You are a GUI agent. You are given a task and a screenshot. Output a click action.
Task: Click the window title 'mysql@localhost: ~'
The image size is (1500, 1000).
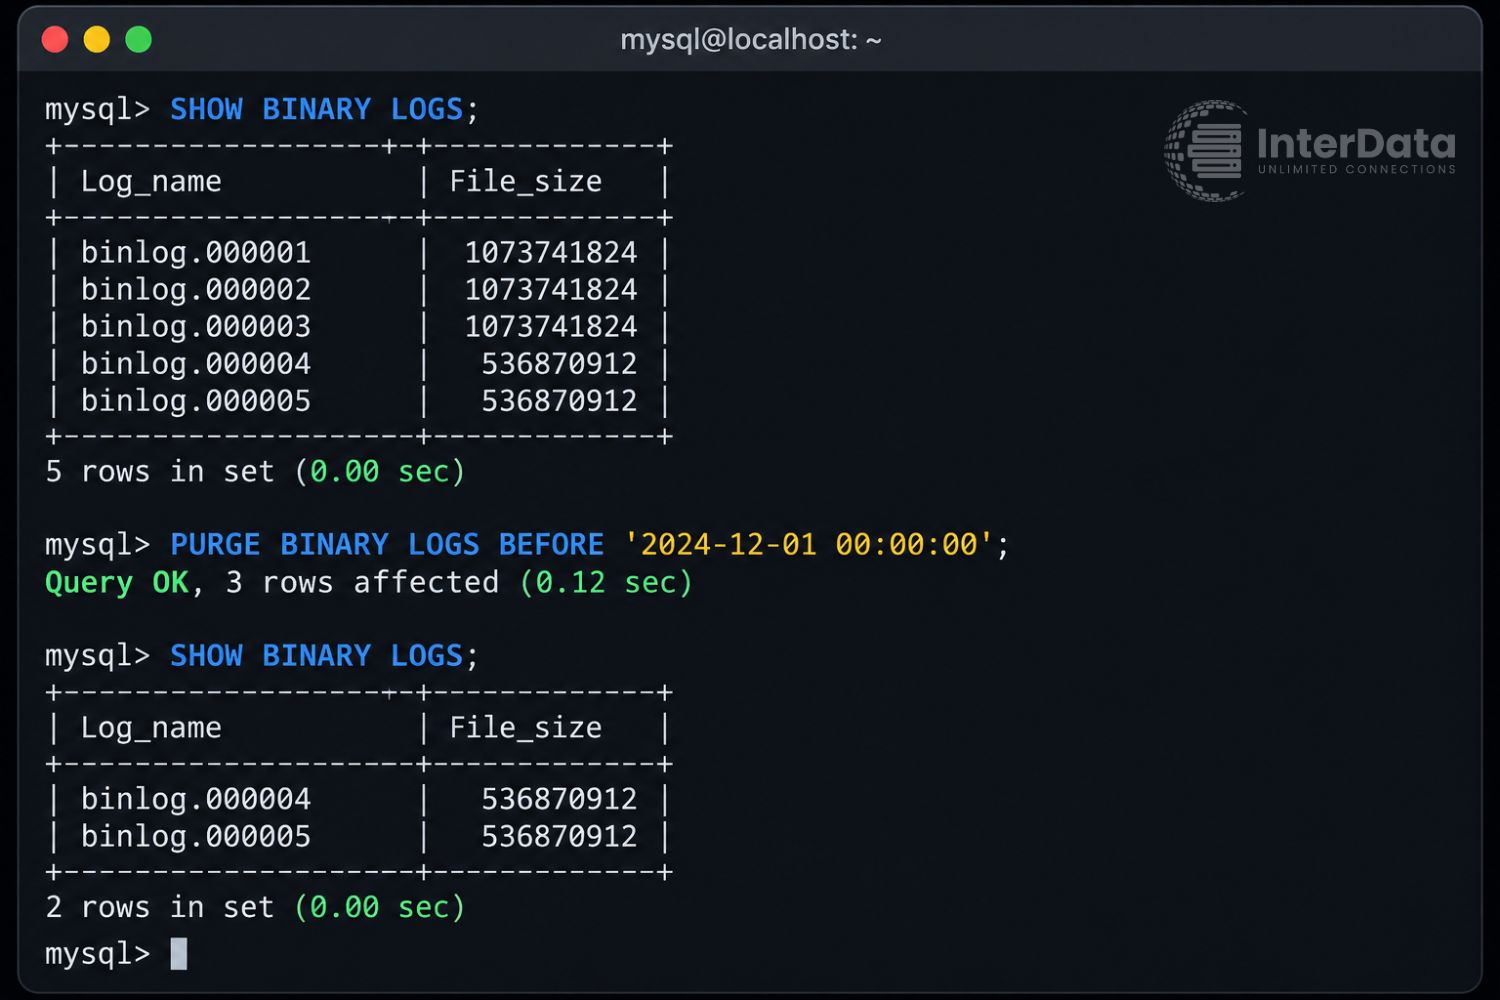[750, 40]
